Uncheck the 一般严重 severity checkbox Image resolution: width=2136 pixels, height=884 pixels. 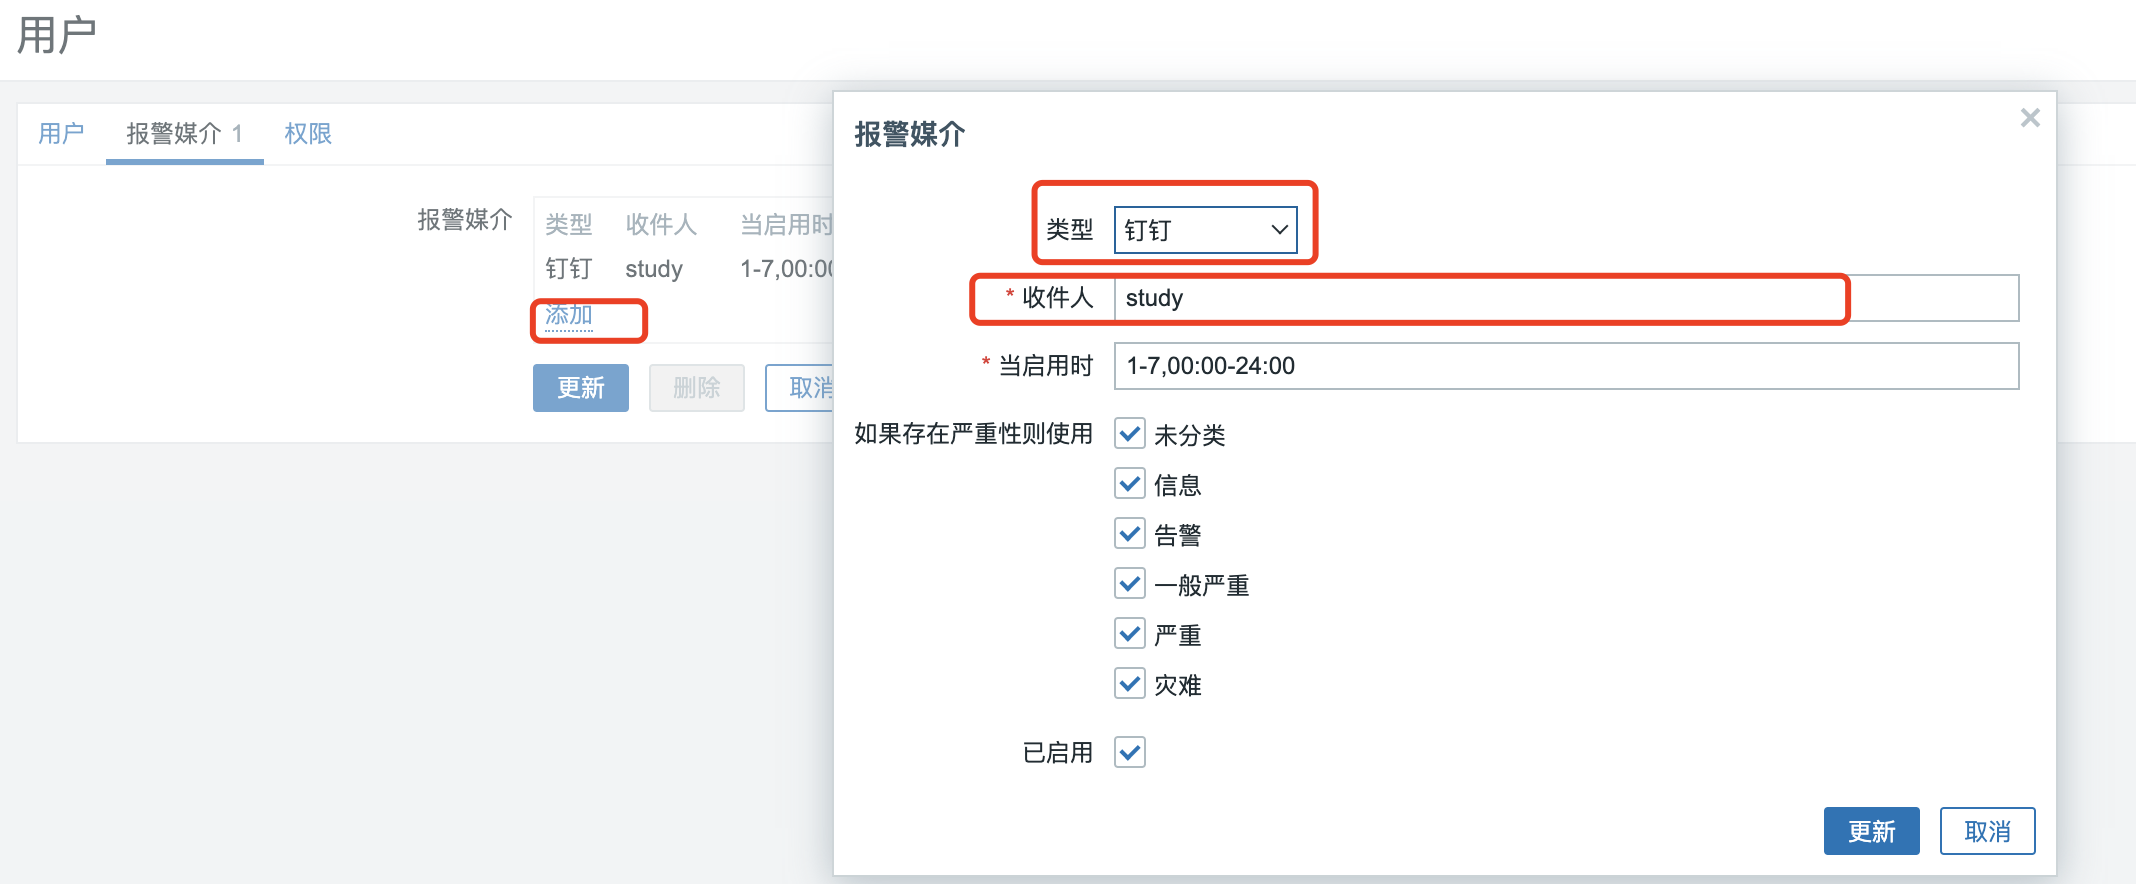pyautogui.click(x=1130, y=584)
